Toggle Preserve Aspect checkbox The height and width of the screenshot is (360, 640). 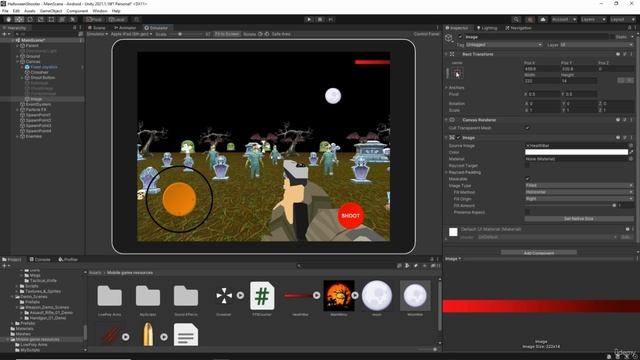click(527, 212)
